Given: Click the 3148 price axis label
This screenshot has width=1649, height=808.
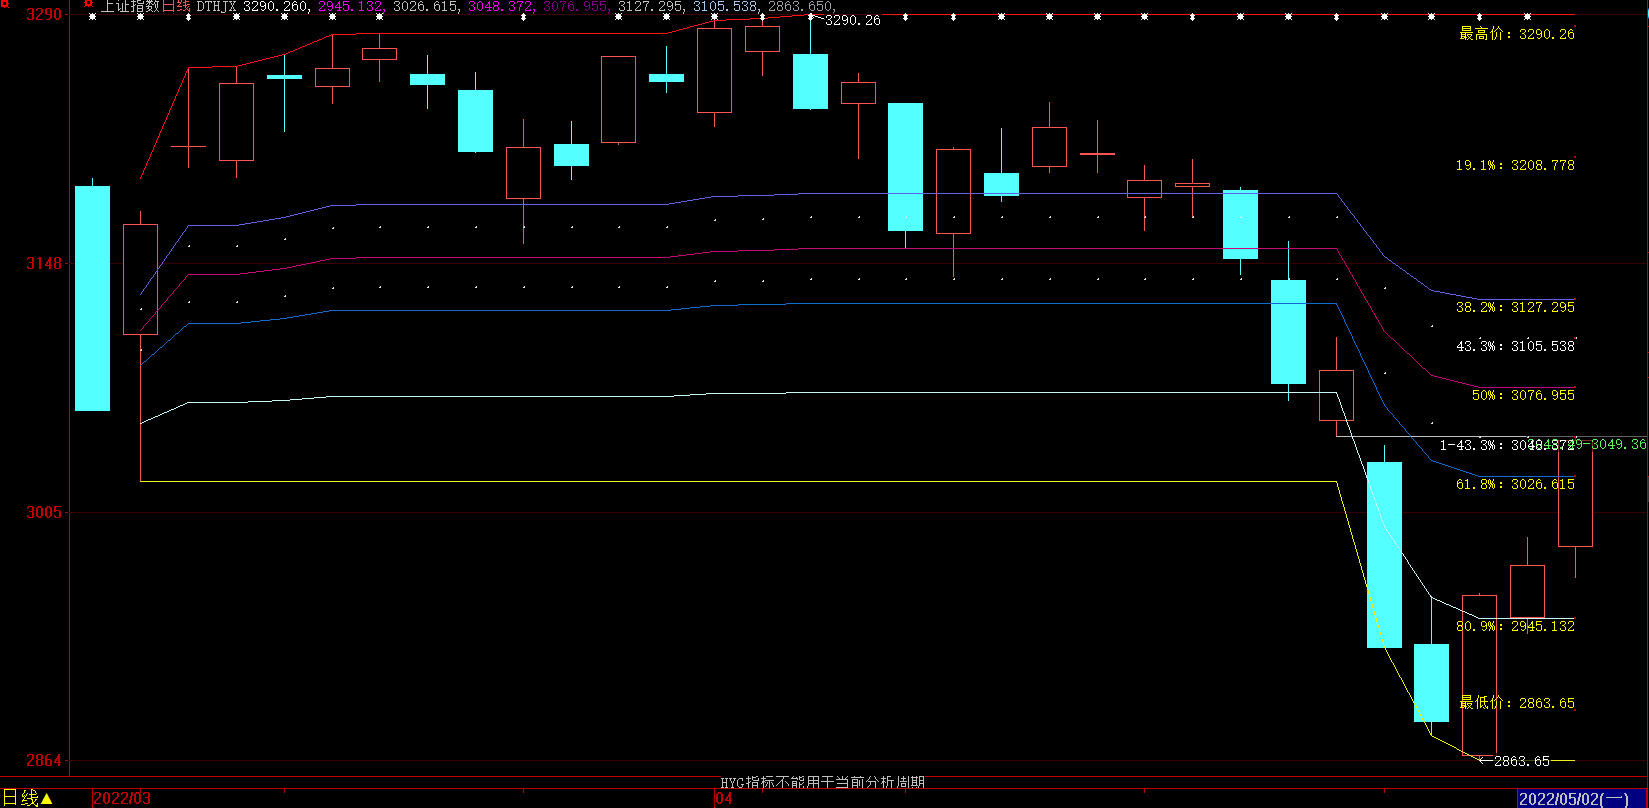Looking at the screenshot, I should click(44, 264).
